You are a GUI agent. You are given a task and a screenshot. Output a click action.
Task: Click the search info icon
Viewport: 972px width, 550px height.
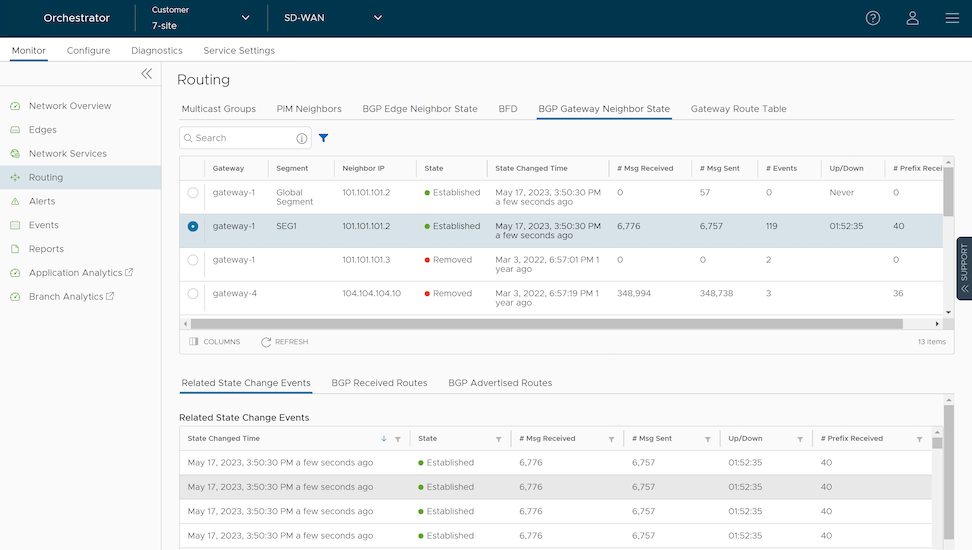[302, 138]
